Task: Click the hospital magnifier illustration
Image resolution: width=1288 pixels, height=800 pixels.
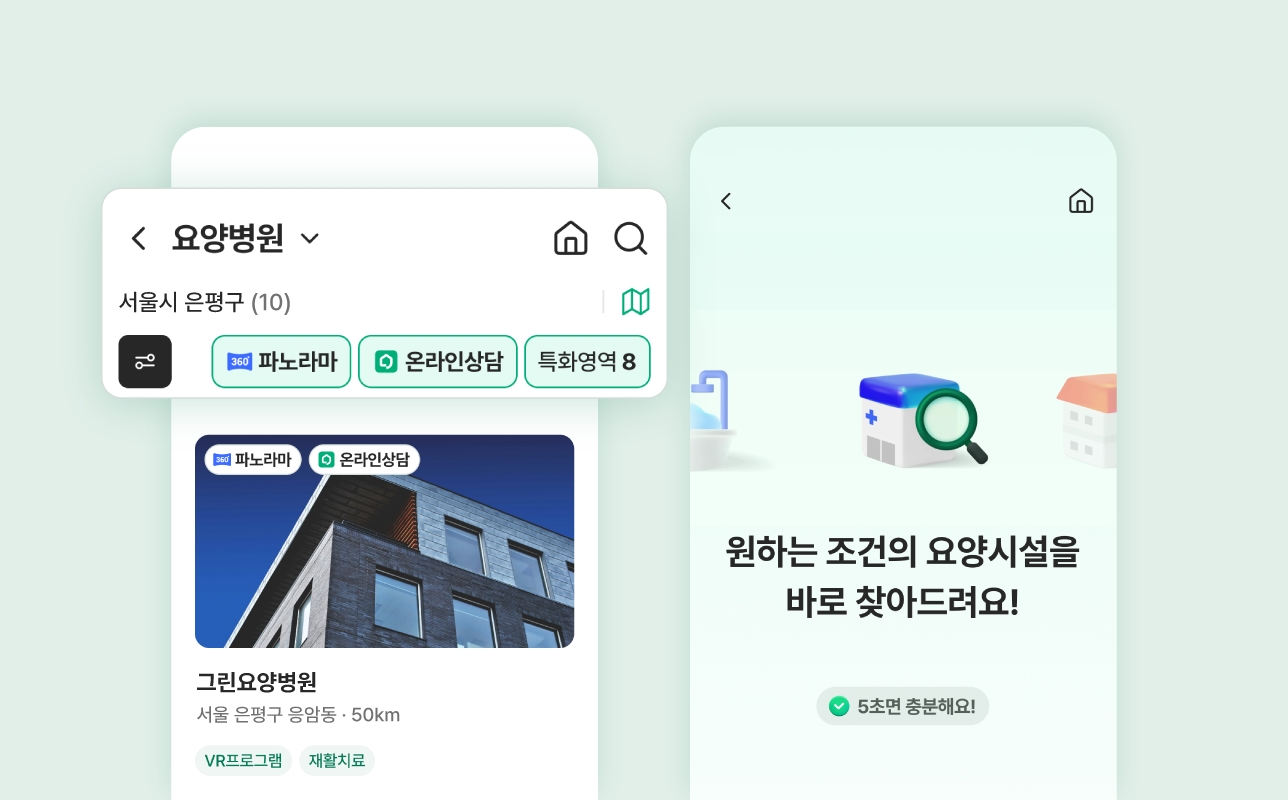Action: coord(922,420)
